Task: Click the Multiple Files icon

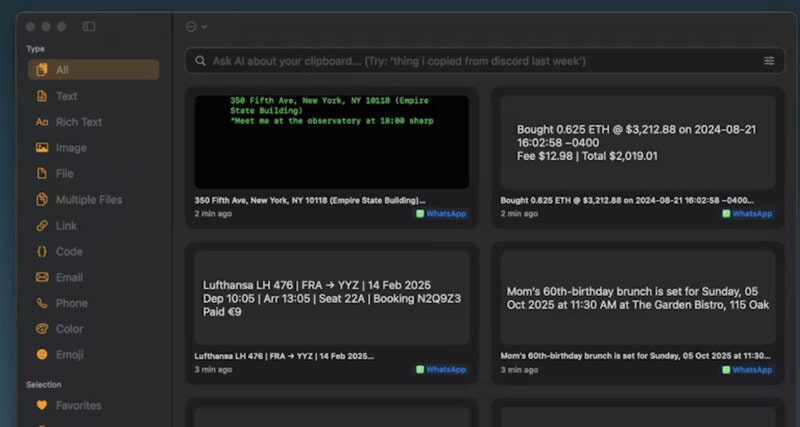Action: (x=42, y=200)
